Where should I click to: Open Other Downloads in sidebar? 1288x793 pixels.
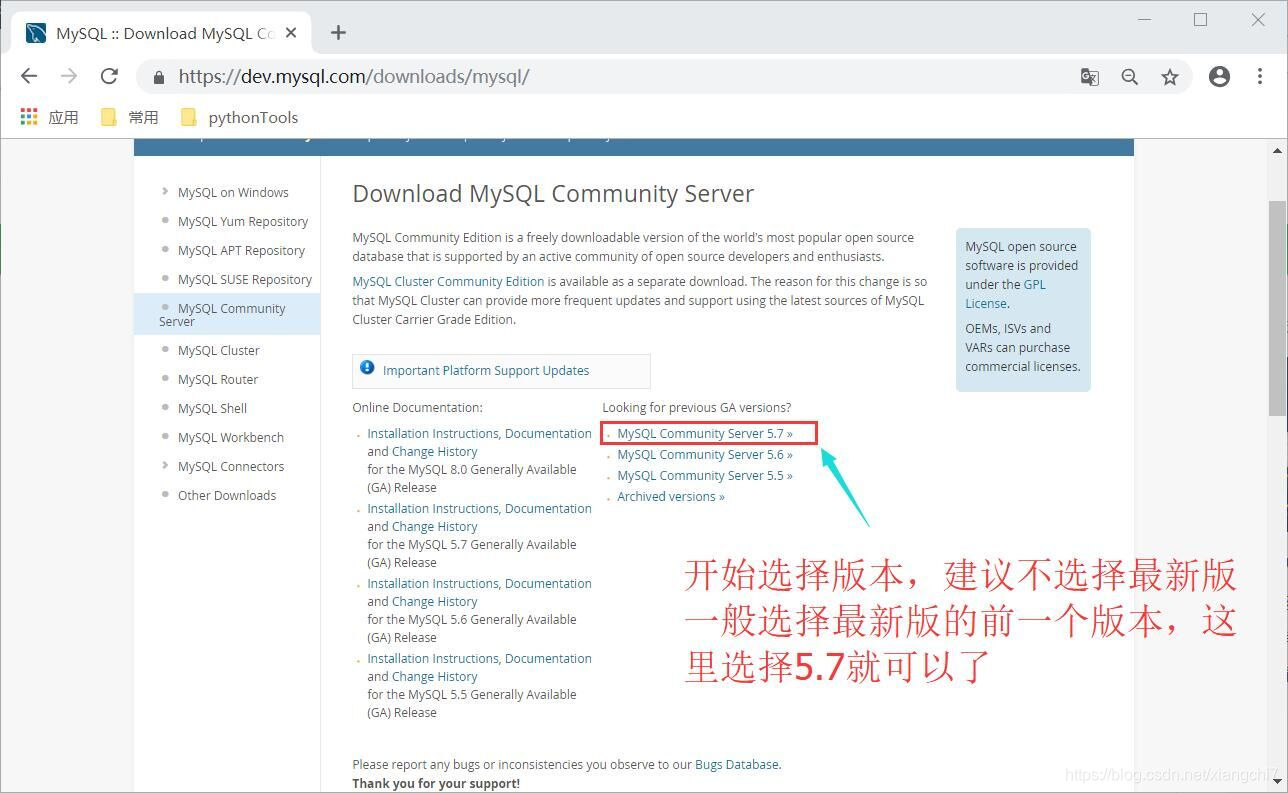point(227,495)
